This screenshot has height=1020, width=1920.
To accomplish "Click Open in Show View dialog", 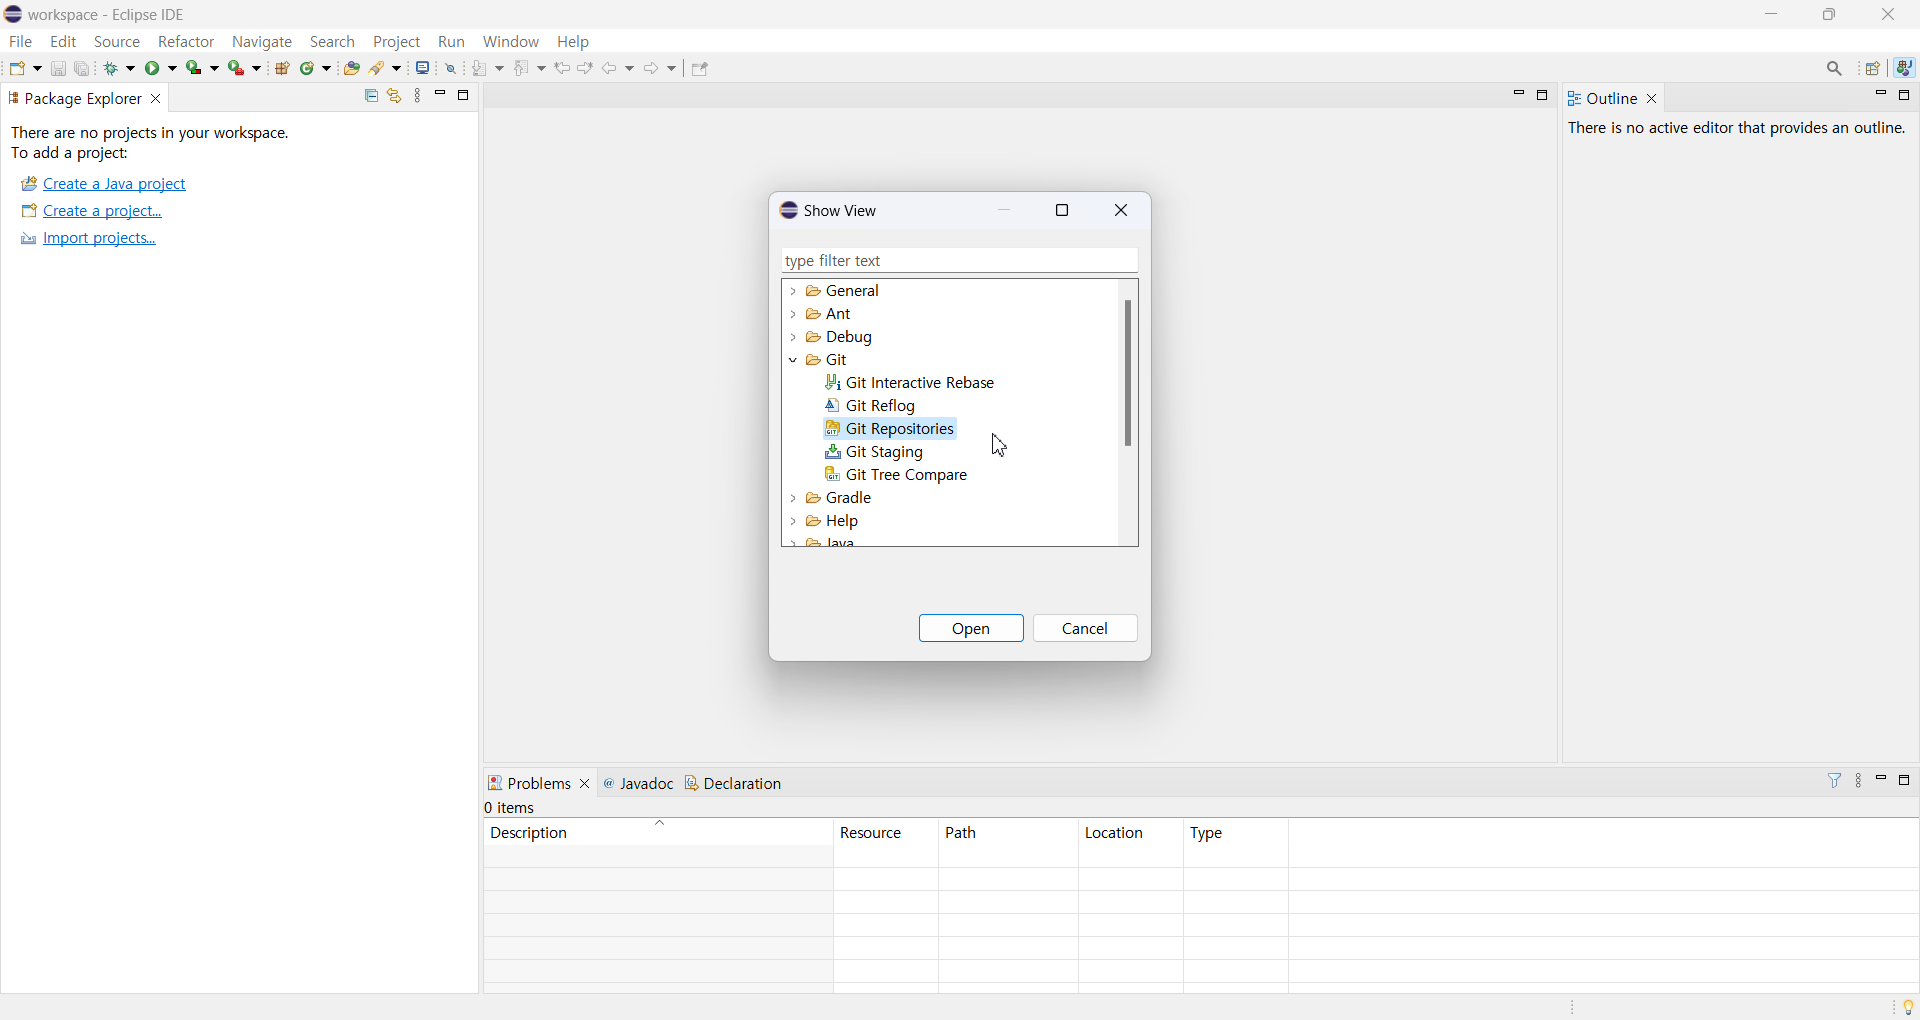I will click(971, 629).
